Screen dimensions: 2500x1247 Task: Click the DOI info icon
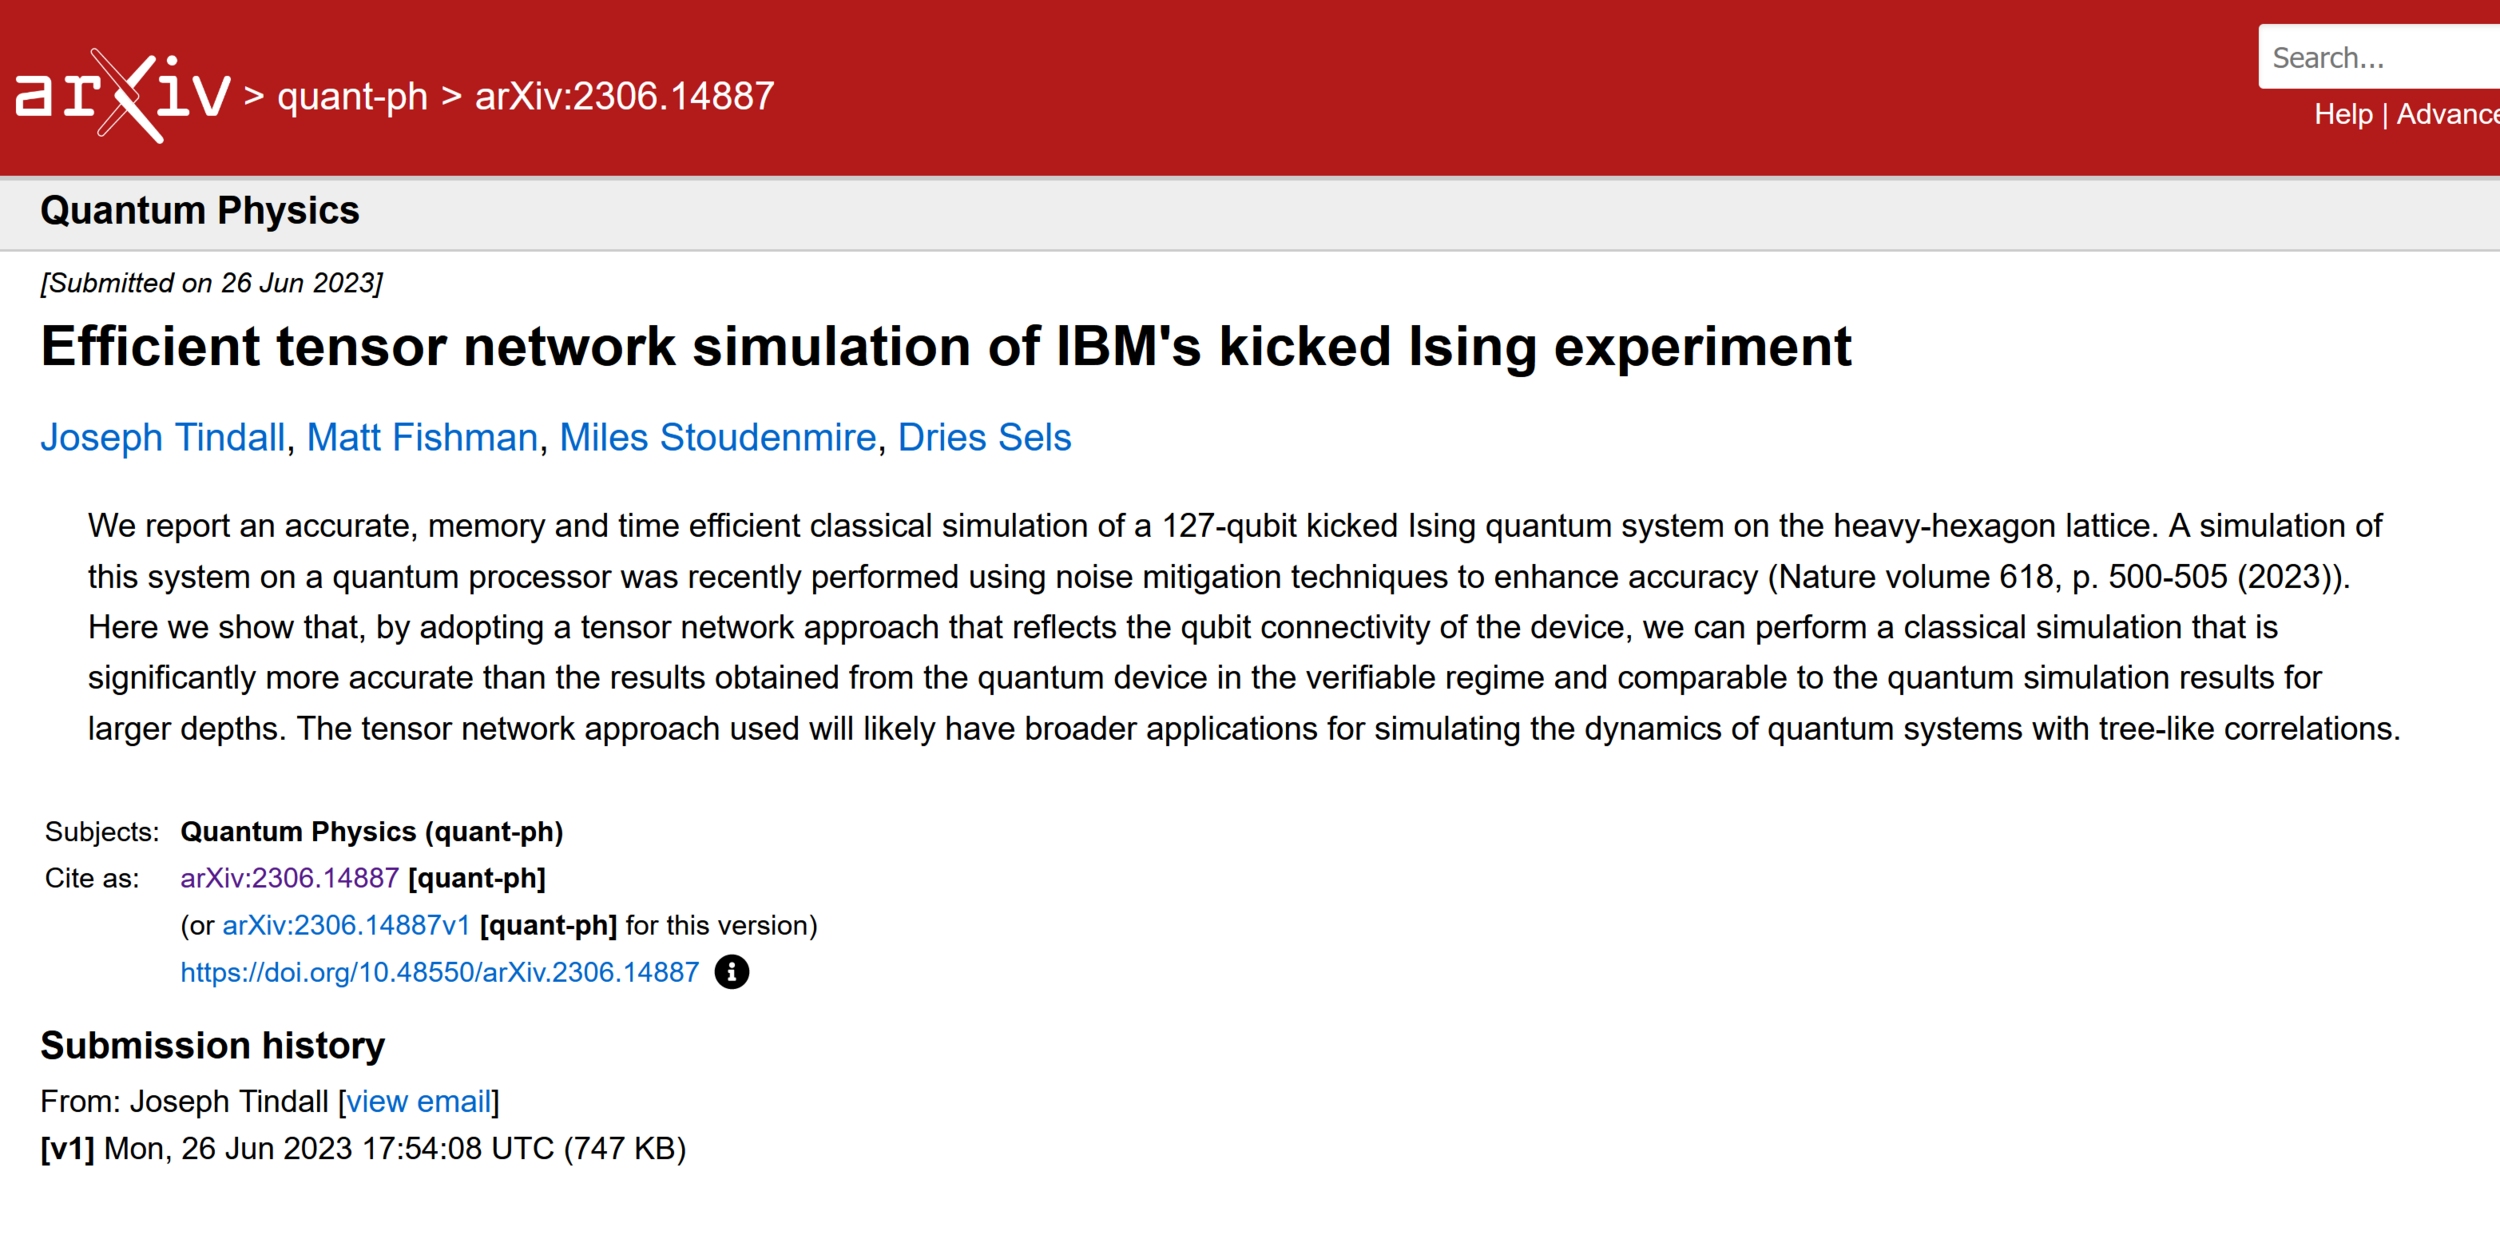click(731, 972)
